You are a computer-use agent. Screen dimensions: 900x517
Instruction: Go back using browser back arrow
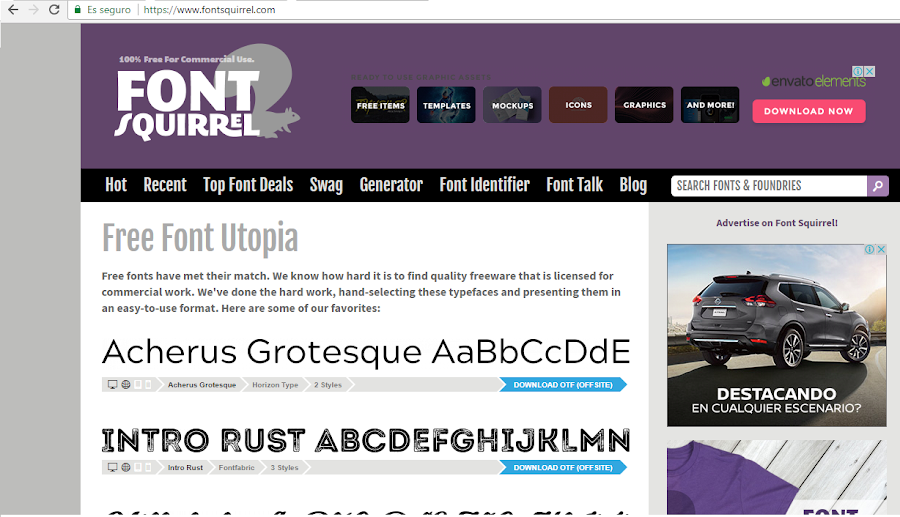coord(13,10)
